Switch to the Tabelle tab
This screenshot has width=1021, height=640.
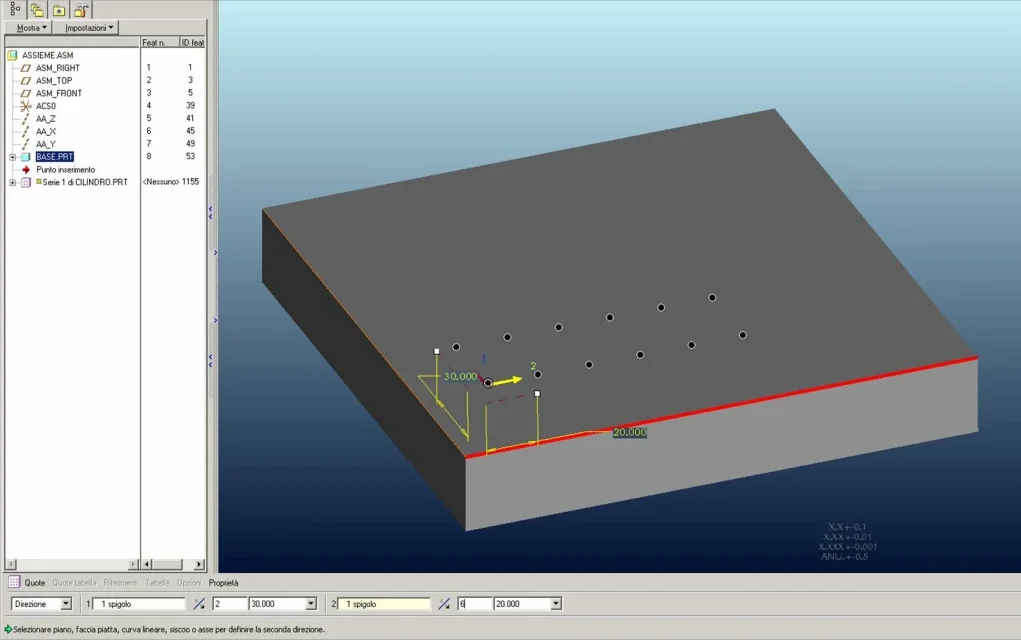158,583
